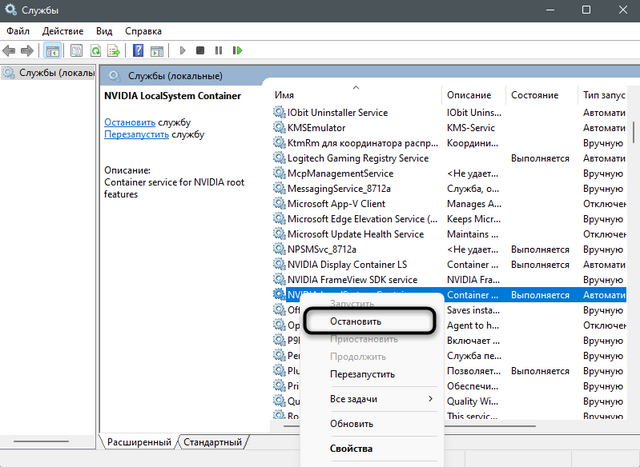
Task: Click the Start service play icon
Action: [x=182, y=51]
